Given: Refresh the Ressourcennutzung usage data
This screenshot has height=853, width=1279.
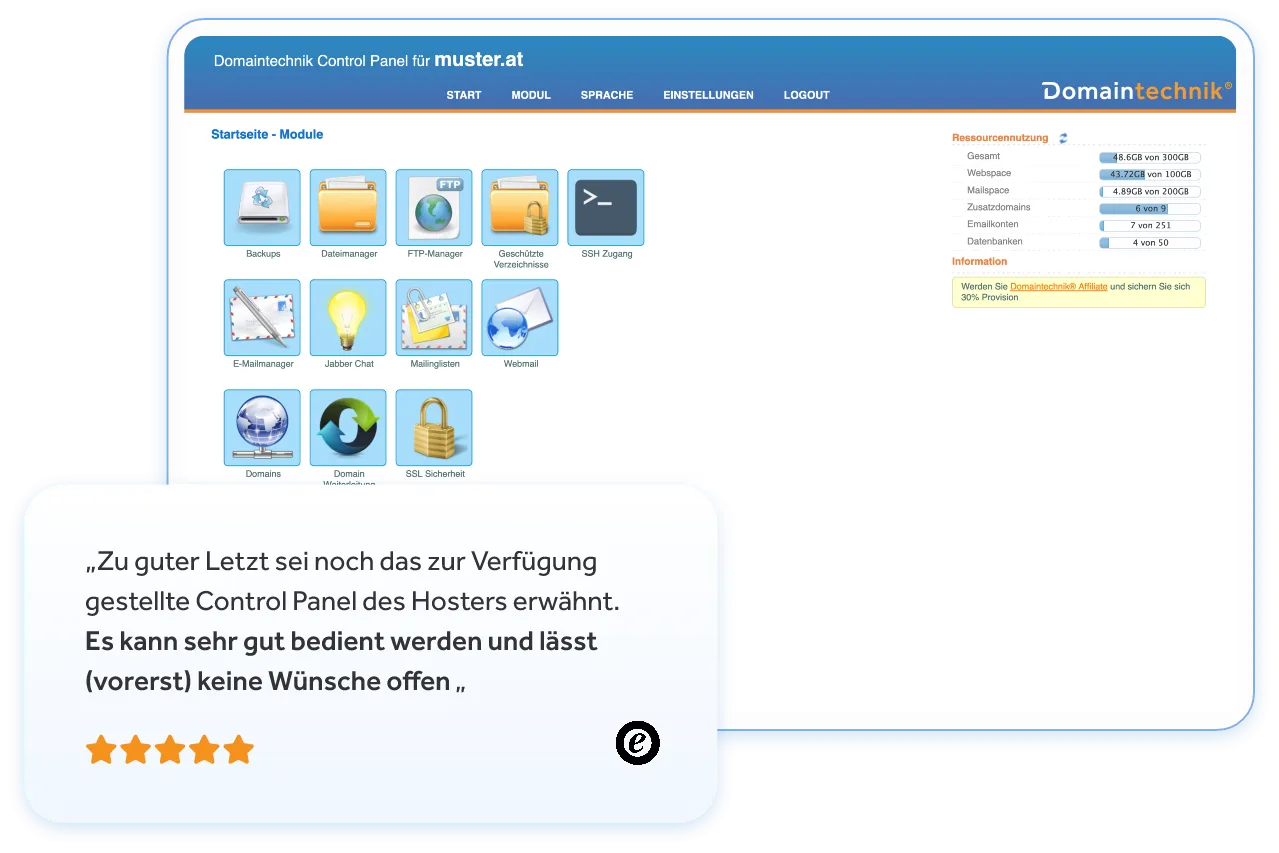Looking at the screenshot, I should pyautogui.click(x=1063, y=138).
